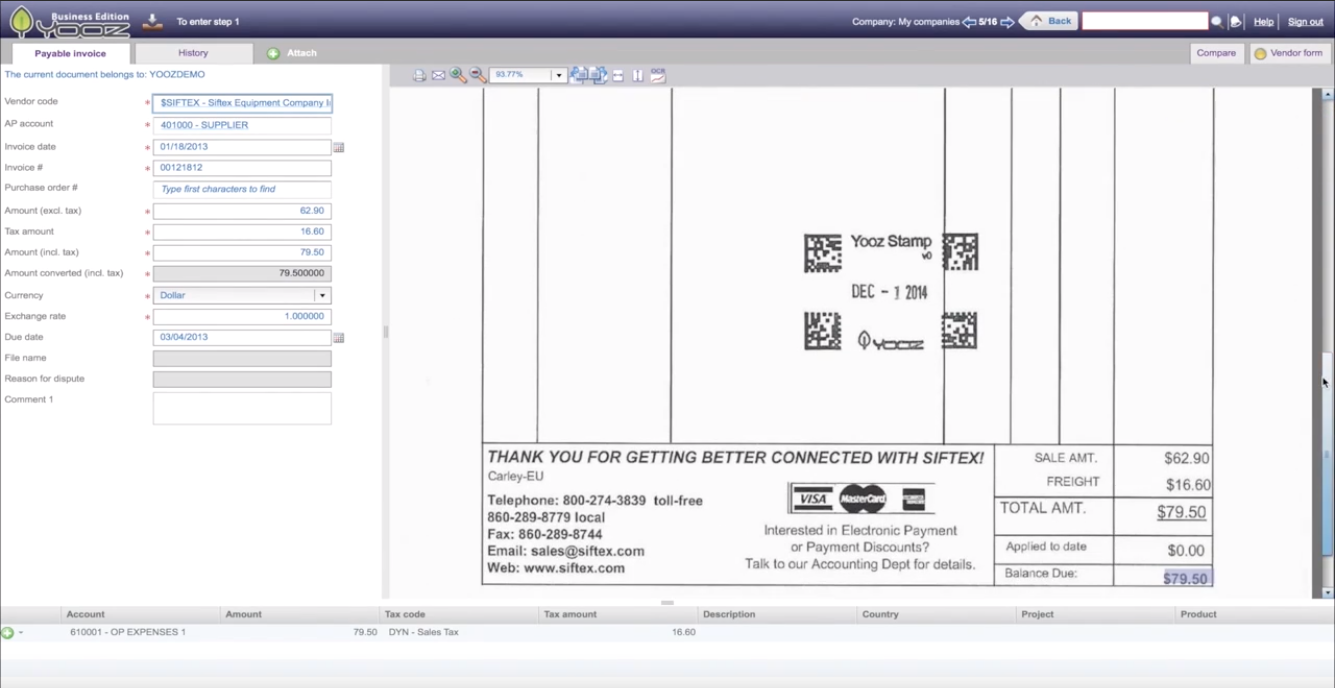
Task: Print the invoice document
Action: point(420,75)
